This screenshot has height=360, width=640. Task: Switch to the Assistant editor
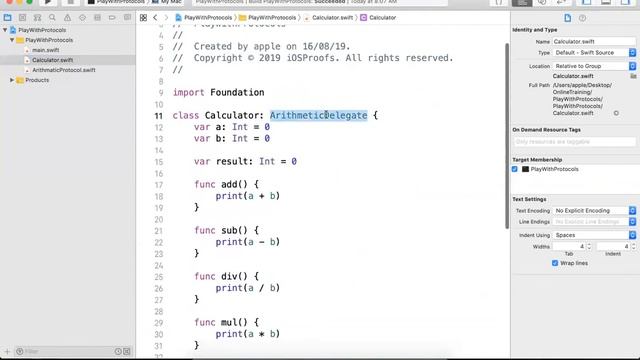[x=542, y=2]
